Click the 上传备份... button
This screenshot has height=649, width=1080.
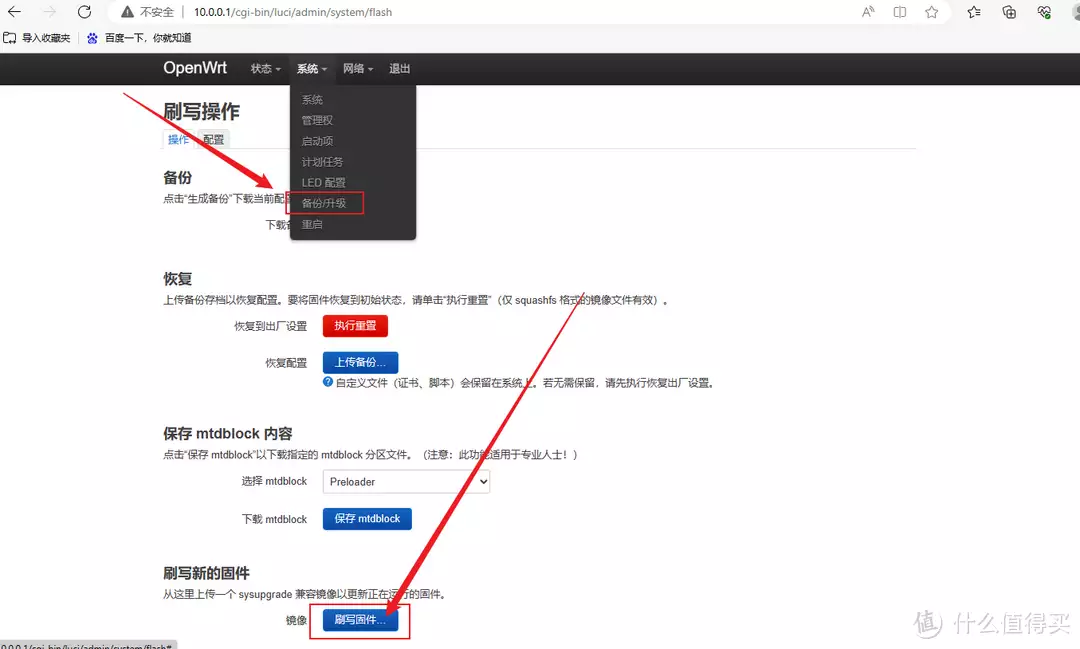[x=360, y=362]
